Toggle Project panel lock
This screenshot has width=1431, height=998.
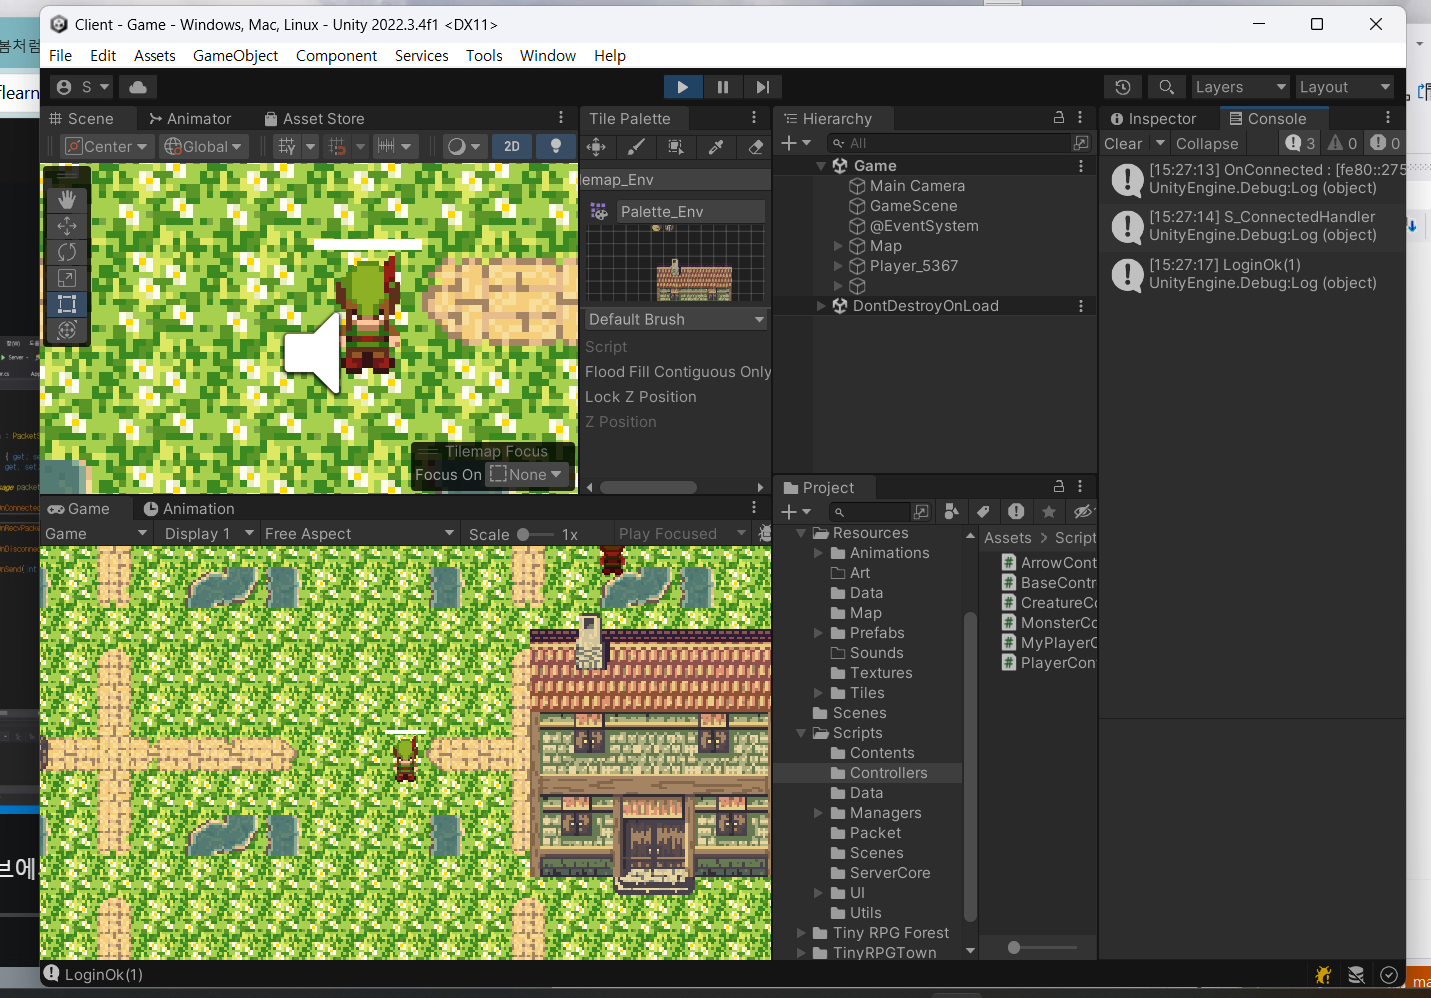(1059, 487)
